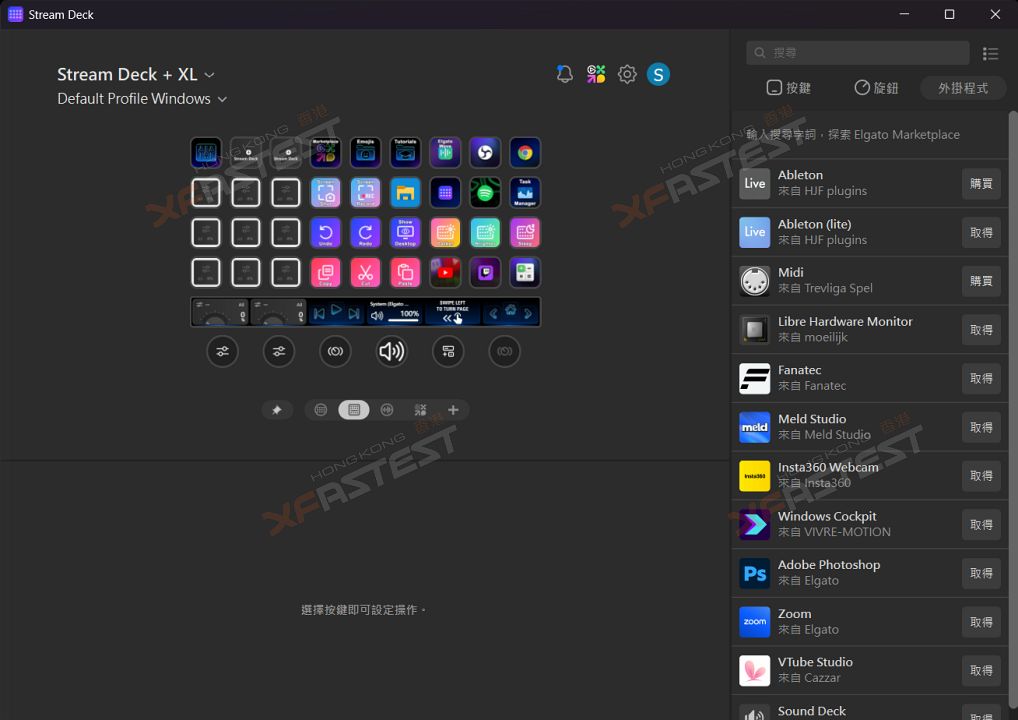Image resolution: width=1018 pixels, height=720 pixels.
Task: Toggle the page pin button
Action: tap(277, 410)
